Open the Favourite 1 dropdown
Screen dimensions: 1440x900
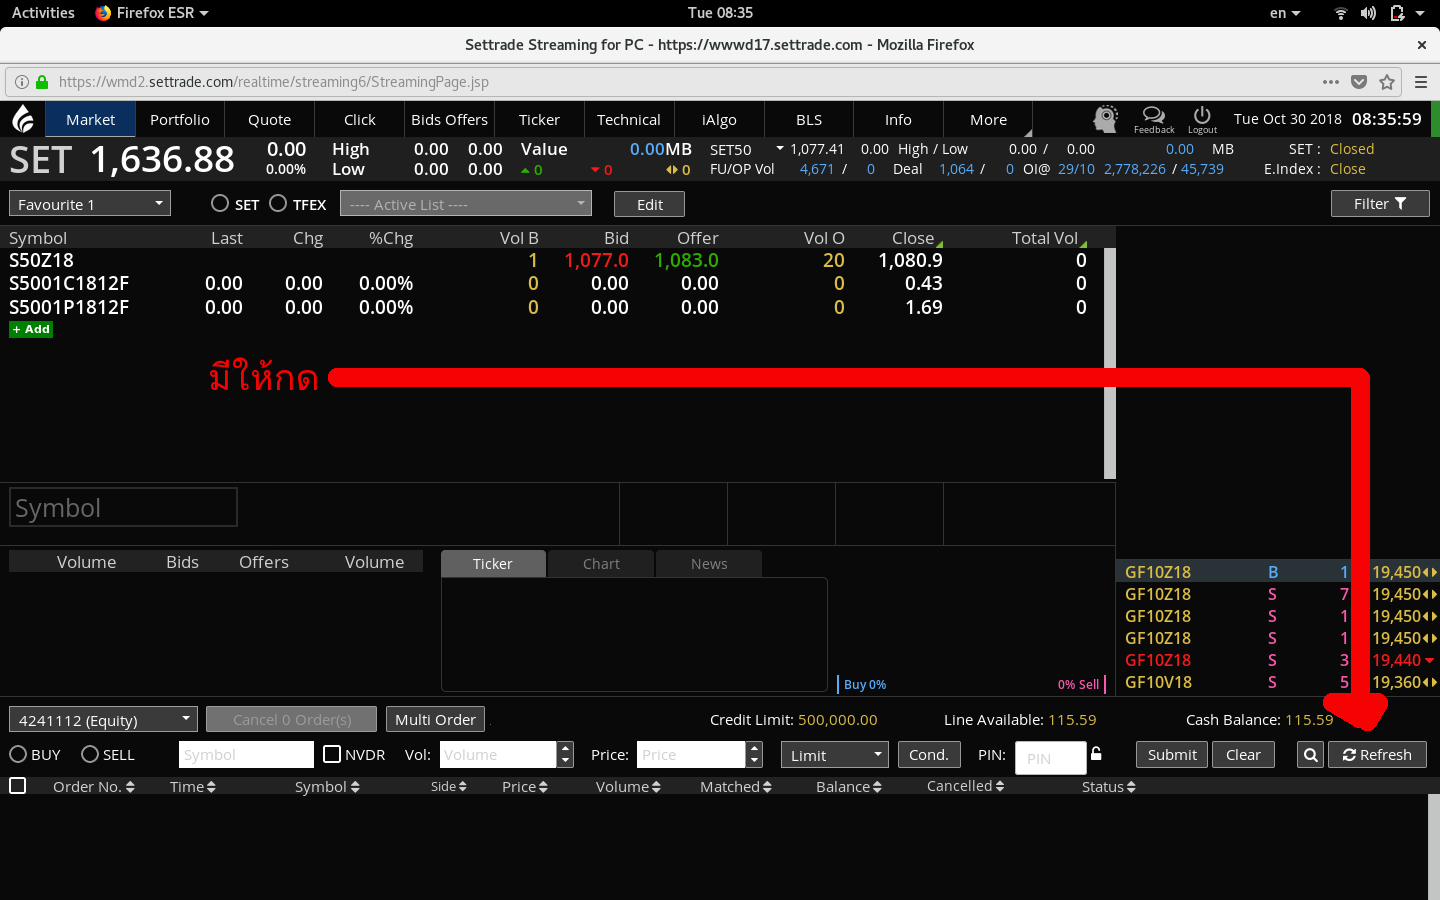[90, 204]
